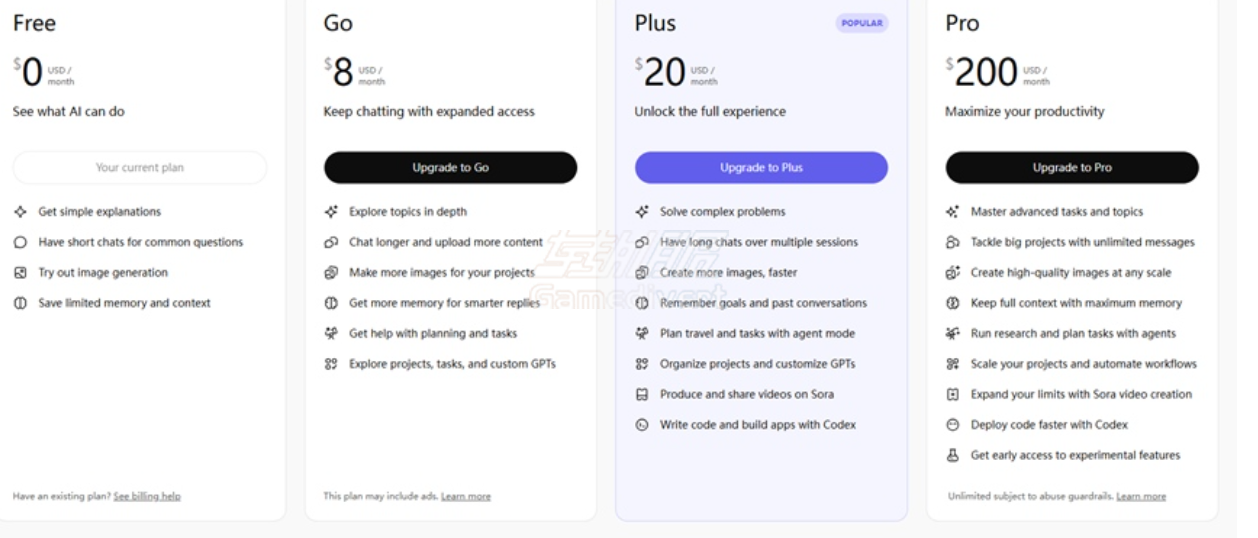Click the POPULAR badge on Plus plan
This screenshot has height=538, width=1258.
[x=861, y=23]
